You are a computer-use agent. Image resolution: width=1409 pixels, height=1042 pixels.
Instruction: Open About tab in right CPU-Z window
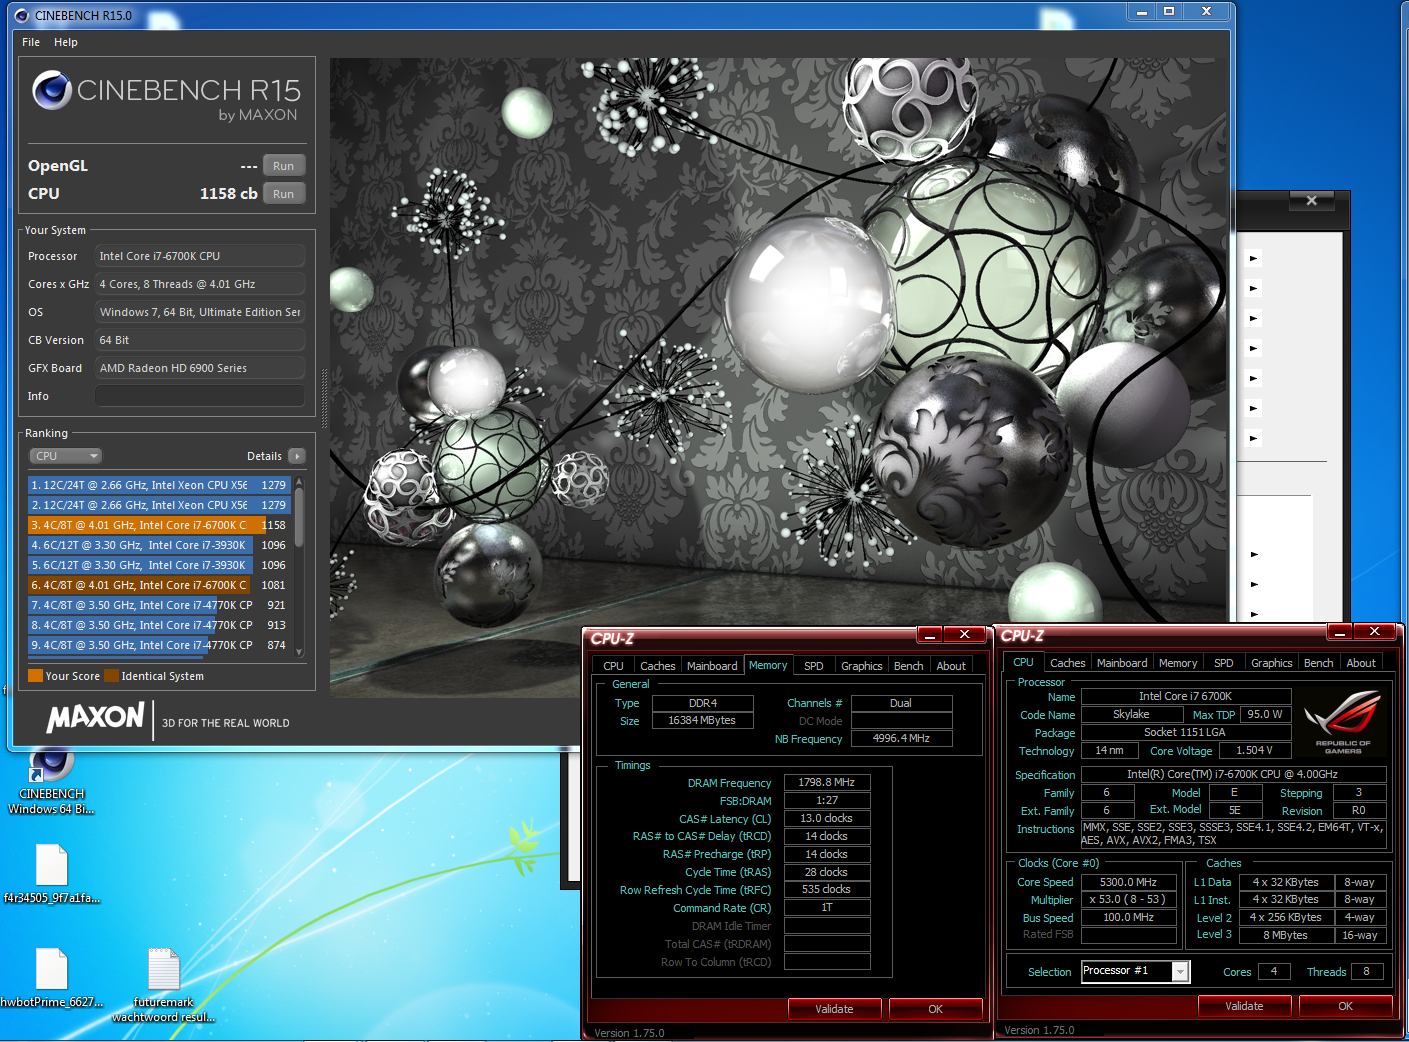tap(1361, 663)
